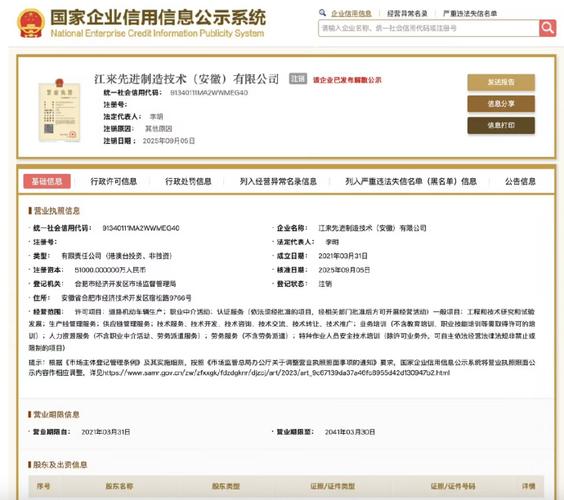Click the 国家企业信用信息公示系统 site title

pos(158,18)
